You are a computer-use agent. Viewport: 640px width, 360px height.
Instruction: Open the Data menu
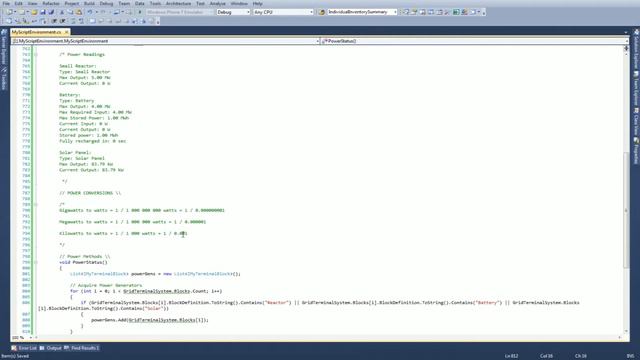pyautogui.click(x=140, y=3)
